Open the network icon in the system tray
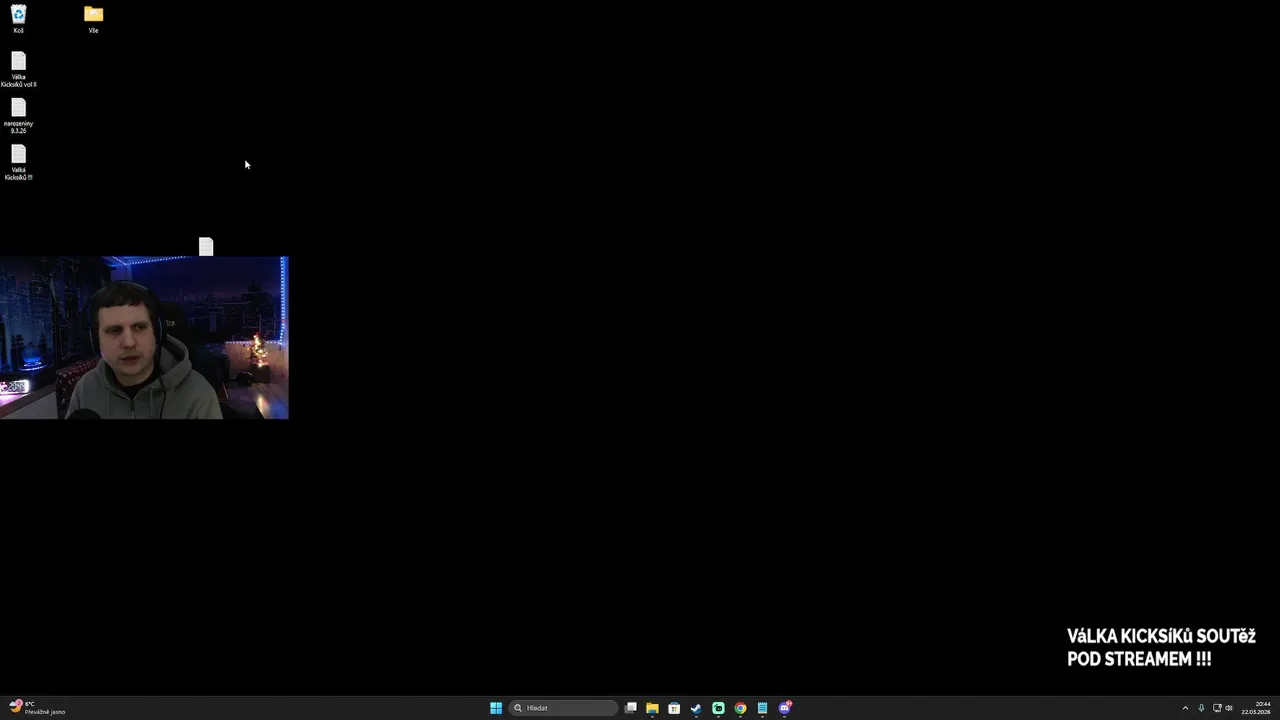The height and width of the screenshot is (720, 1280). coord(1217,708)
